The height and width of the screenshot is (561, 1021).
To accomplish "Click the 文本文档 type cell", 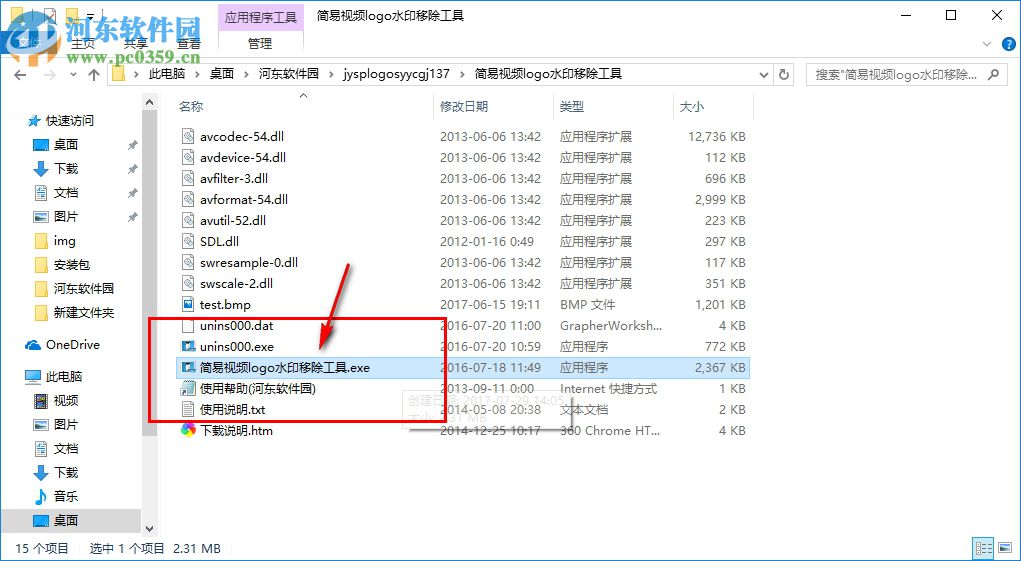I will 584,410.
